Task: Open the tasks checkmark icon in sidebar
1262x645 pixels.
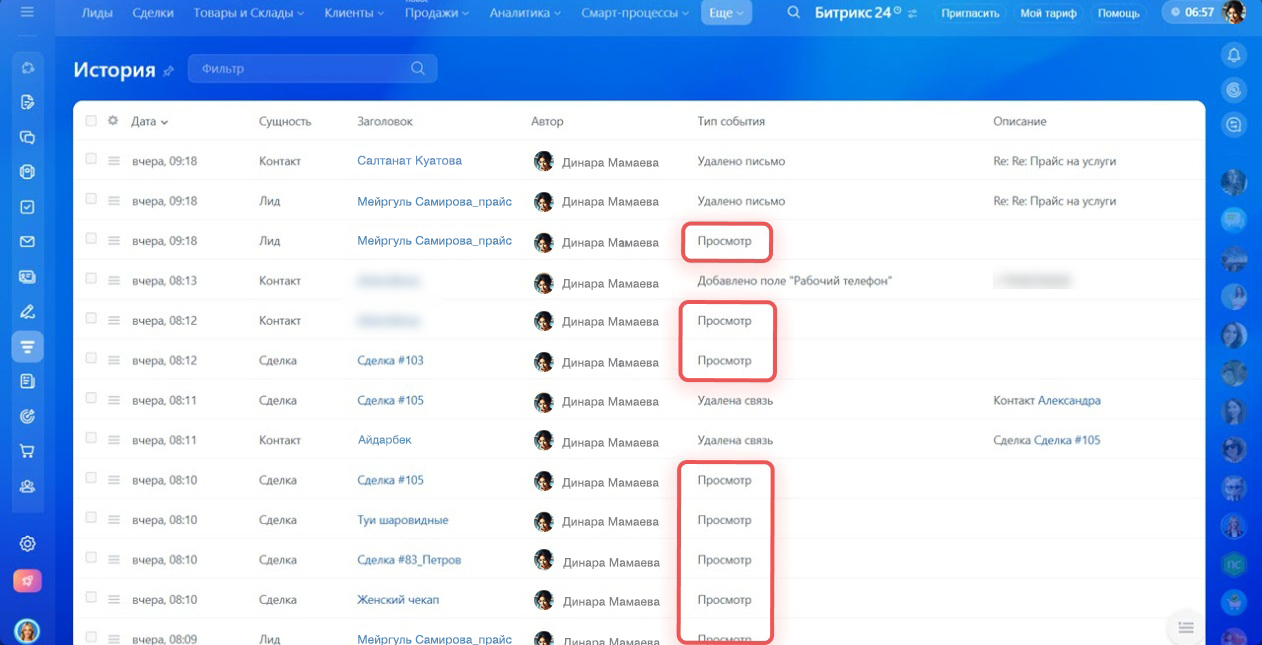Action: [27, 207]
